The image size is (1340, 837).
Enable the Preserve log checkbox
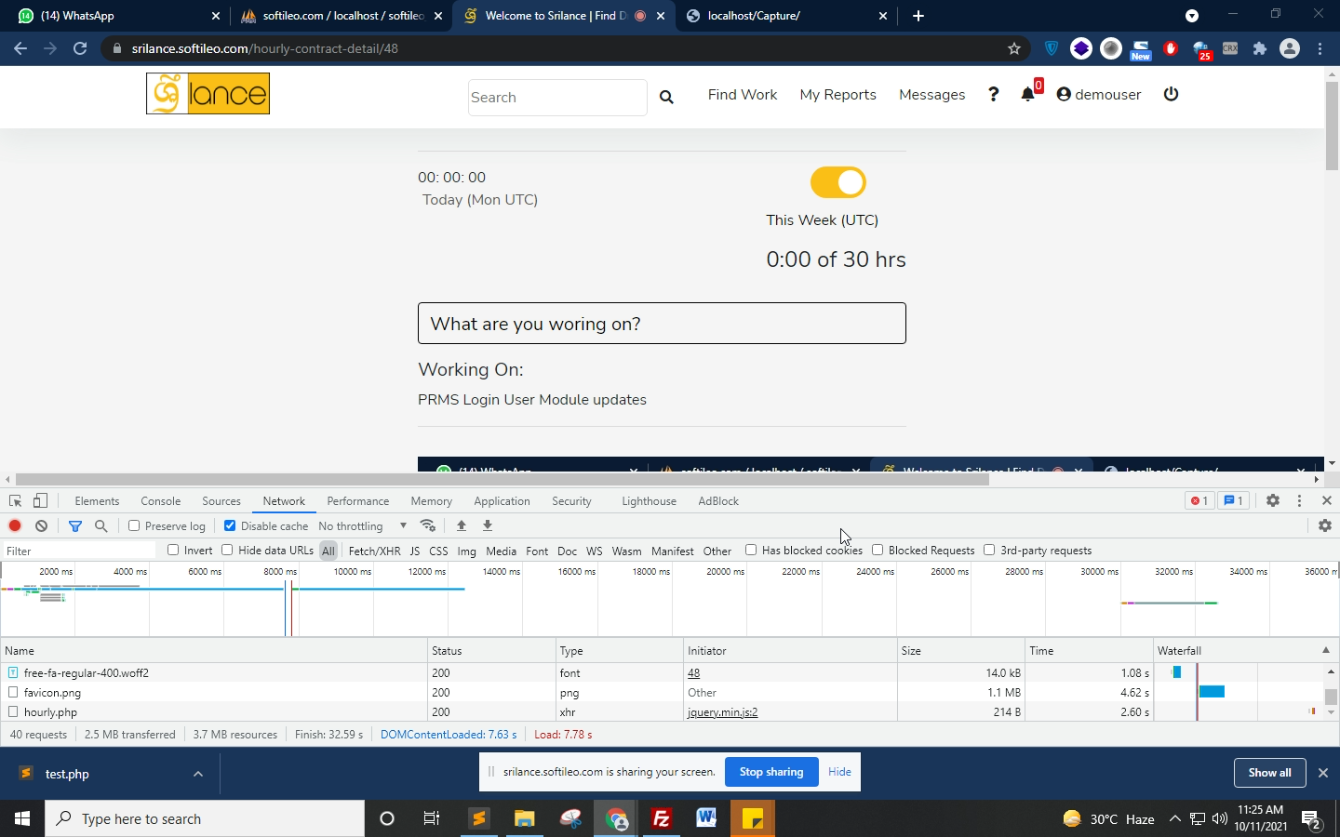click(x=134, y=526)
